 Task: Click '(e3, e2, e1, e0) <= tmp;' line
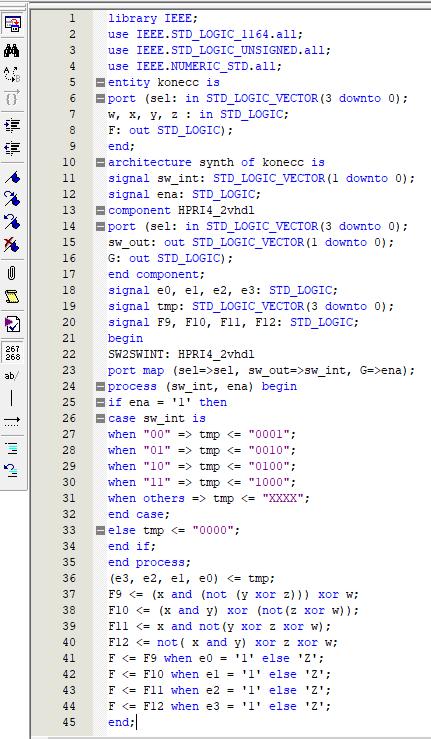click(191, 578)
